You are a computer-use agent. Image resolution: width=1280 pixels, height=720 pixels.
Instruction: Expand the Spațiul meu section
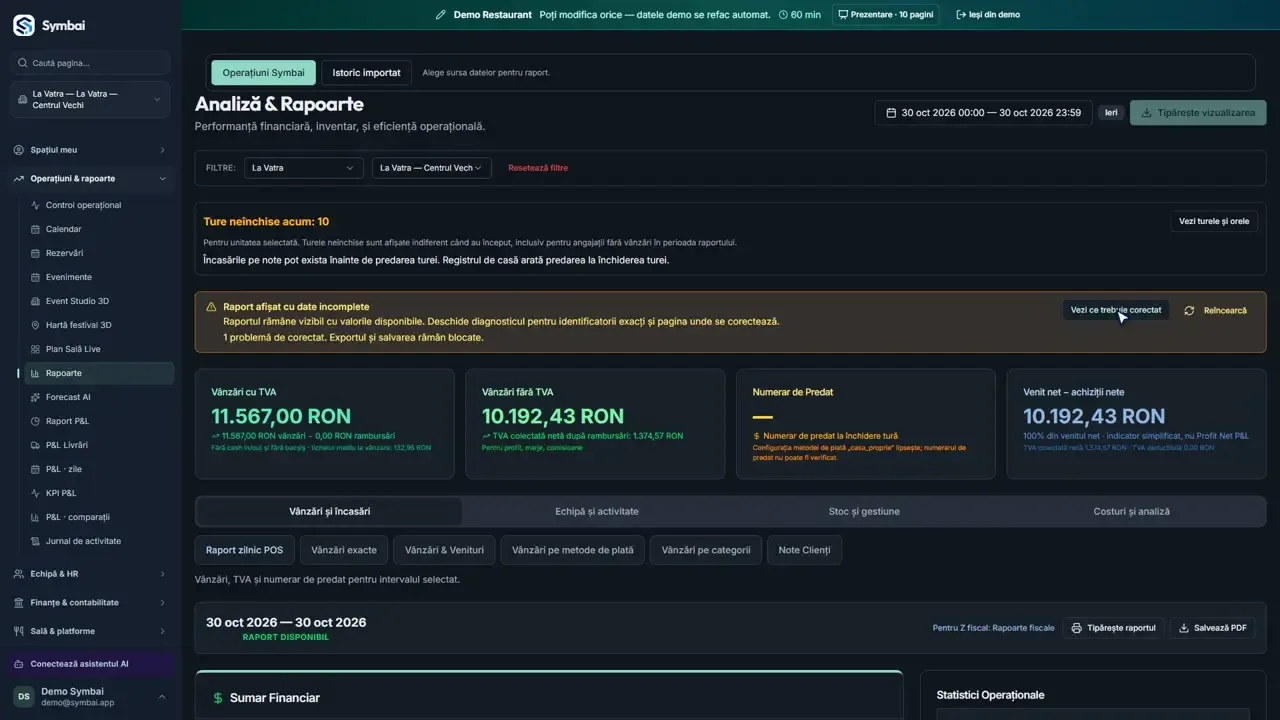pos(91,150)
